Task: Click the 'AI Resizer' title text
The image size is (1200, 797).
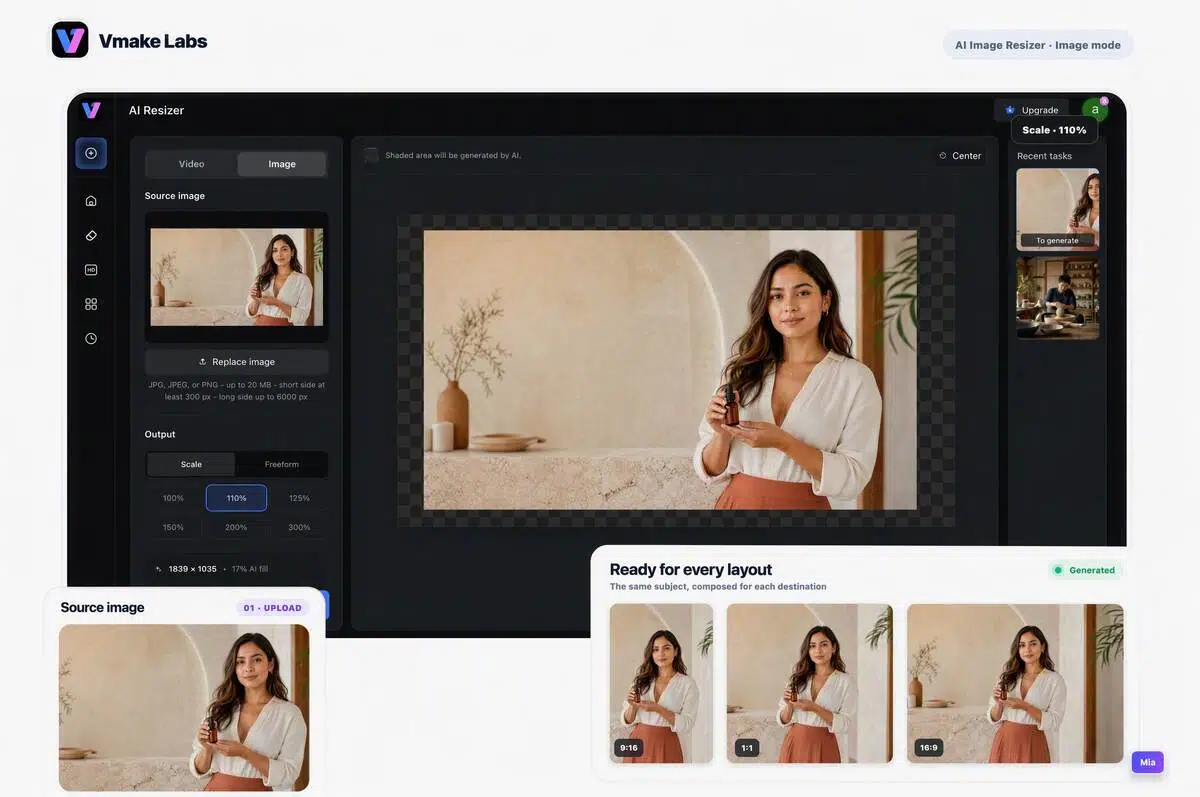Action: pyautogui.click(x=156, y=110)
